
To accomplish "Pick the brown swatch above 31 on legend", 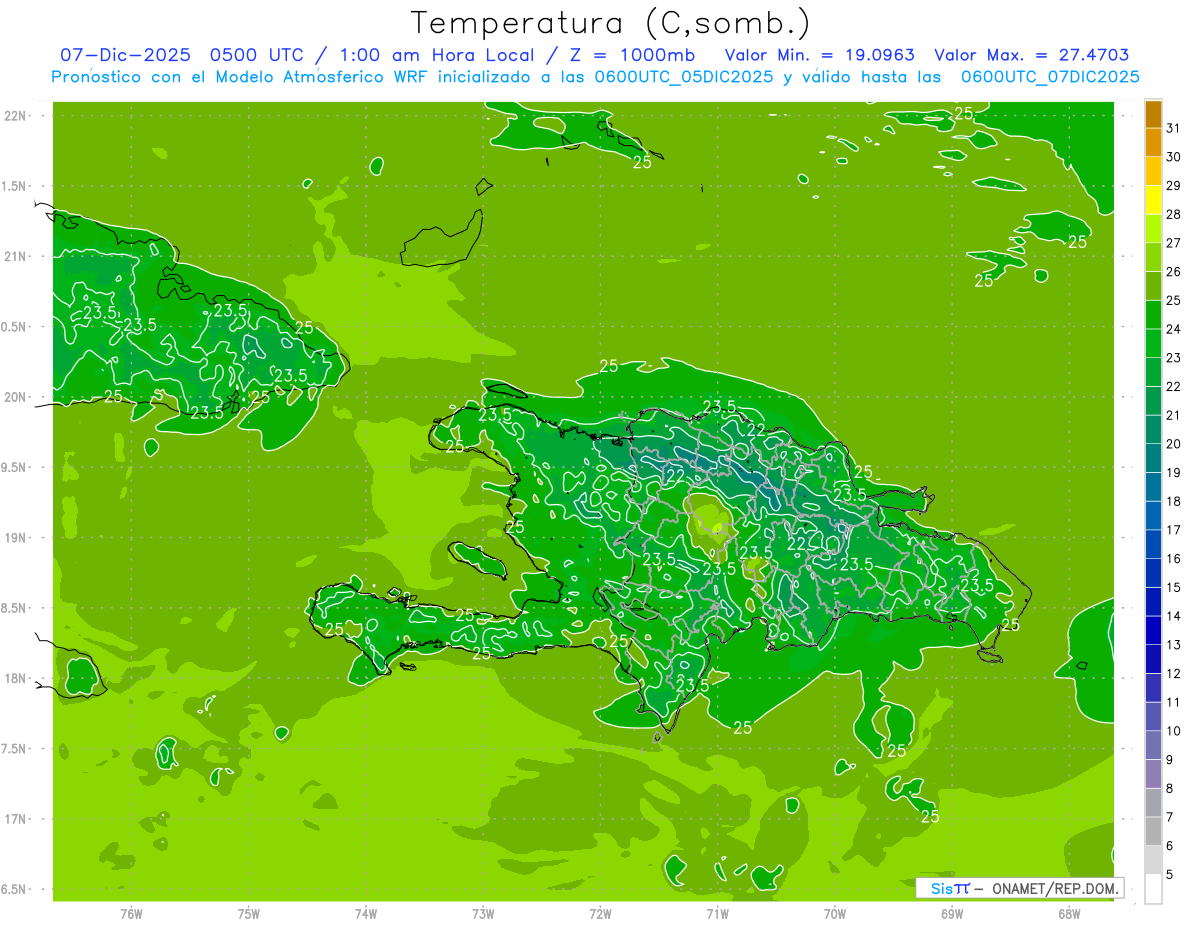I will coord(1153,114).
